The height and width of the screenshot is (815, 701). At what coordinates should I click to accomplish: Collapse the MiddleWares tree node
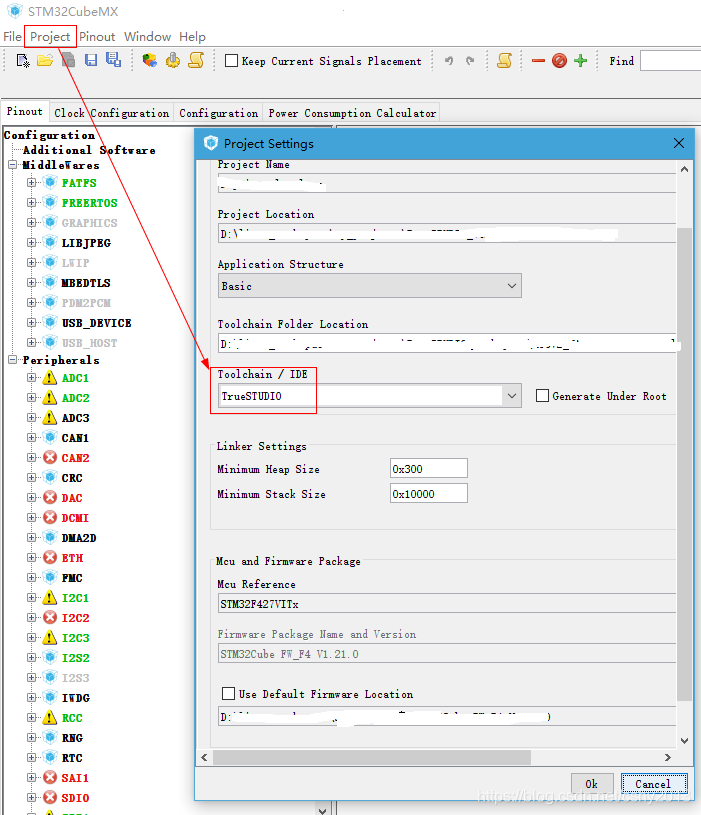click(12, 165)
